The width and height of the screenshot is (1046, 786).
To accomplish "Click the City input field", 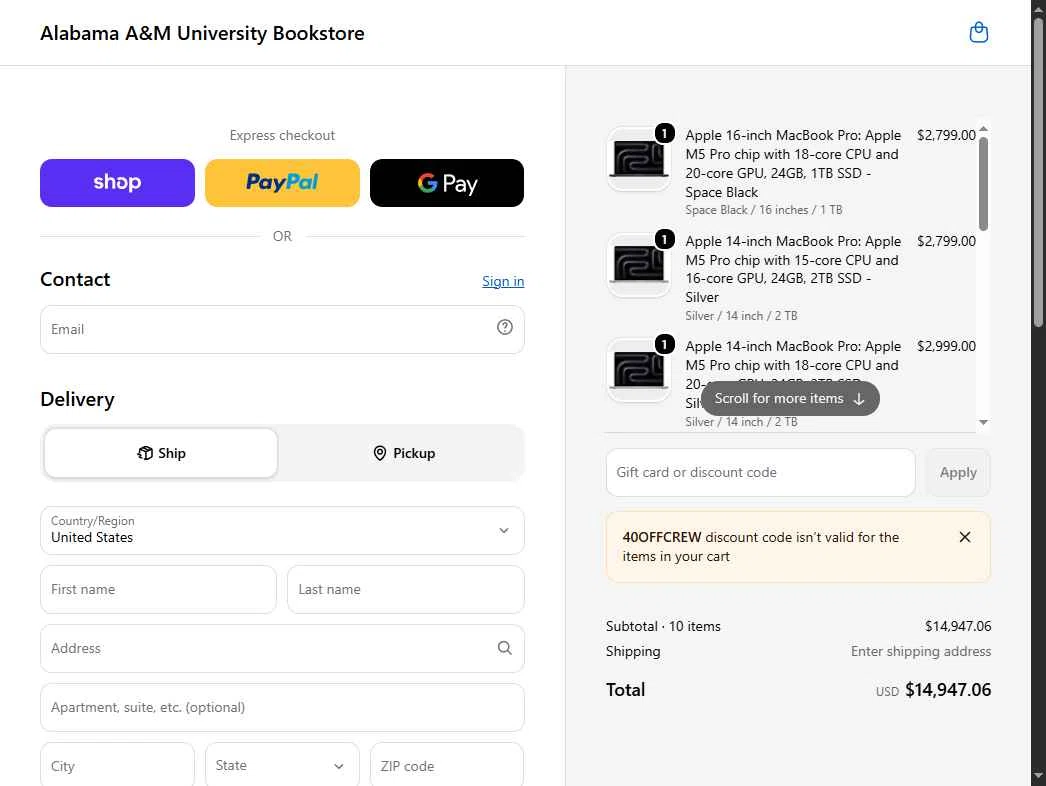I will point(117,765).
